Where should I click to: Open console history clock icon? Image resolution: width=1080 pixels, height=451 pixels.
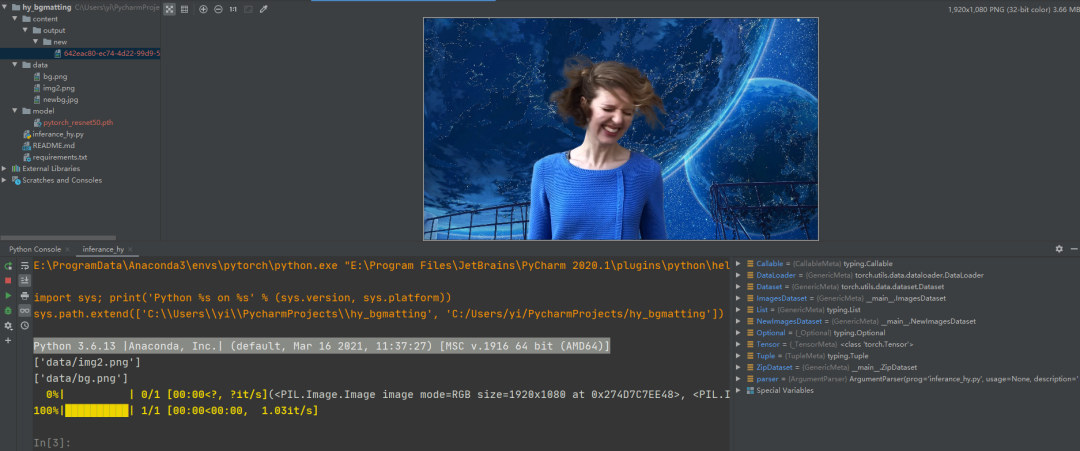pos(25,325)
